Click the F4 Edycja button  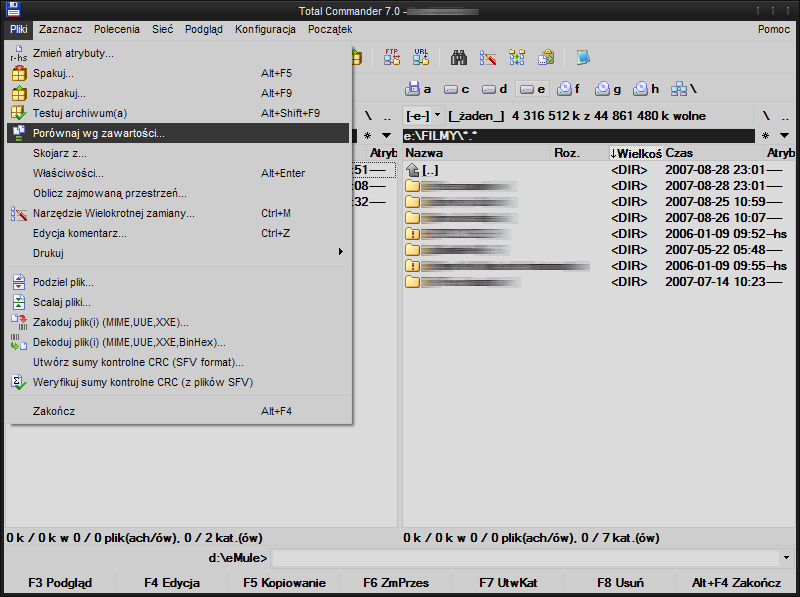pyautogui.click(x=172, y=583)
